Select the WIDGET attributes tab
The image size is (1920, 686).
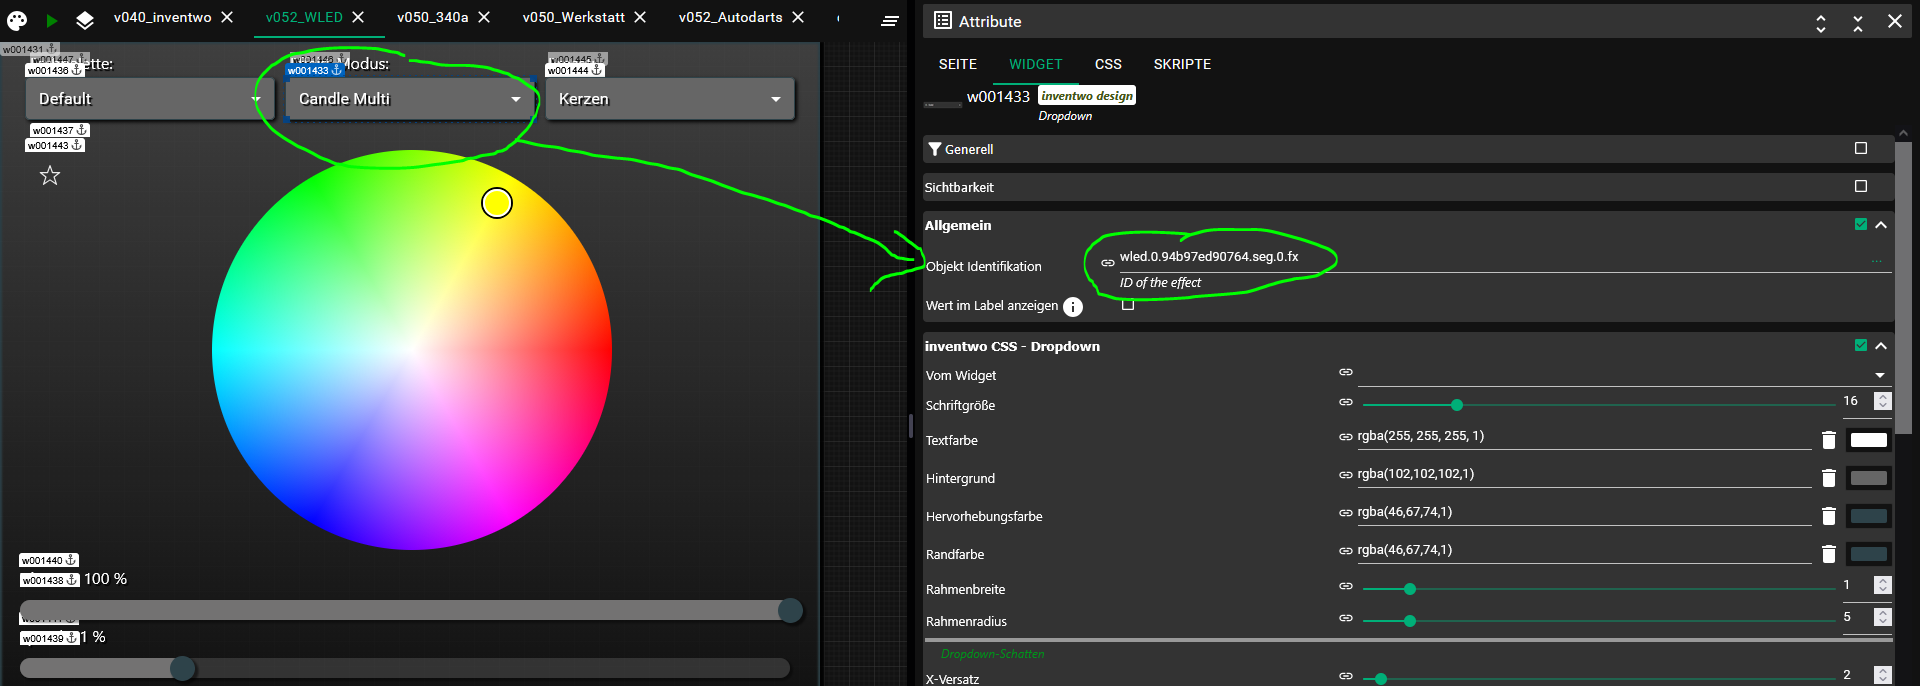point(1035,64)
